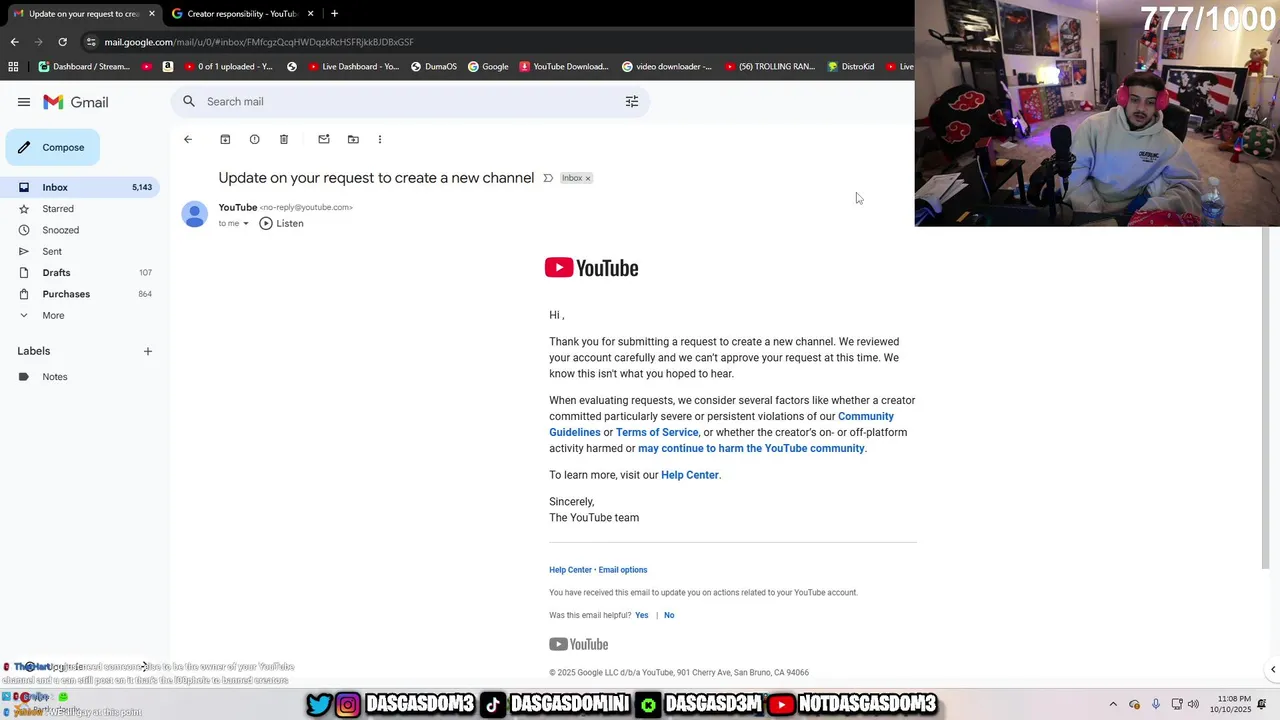Click the microphone tray icon

(1156, 704)
